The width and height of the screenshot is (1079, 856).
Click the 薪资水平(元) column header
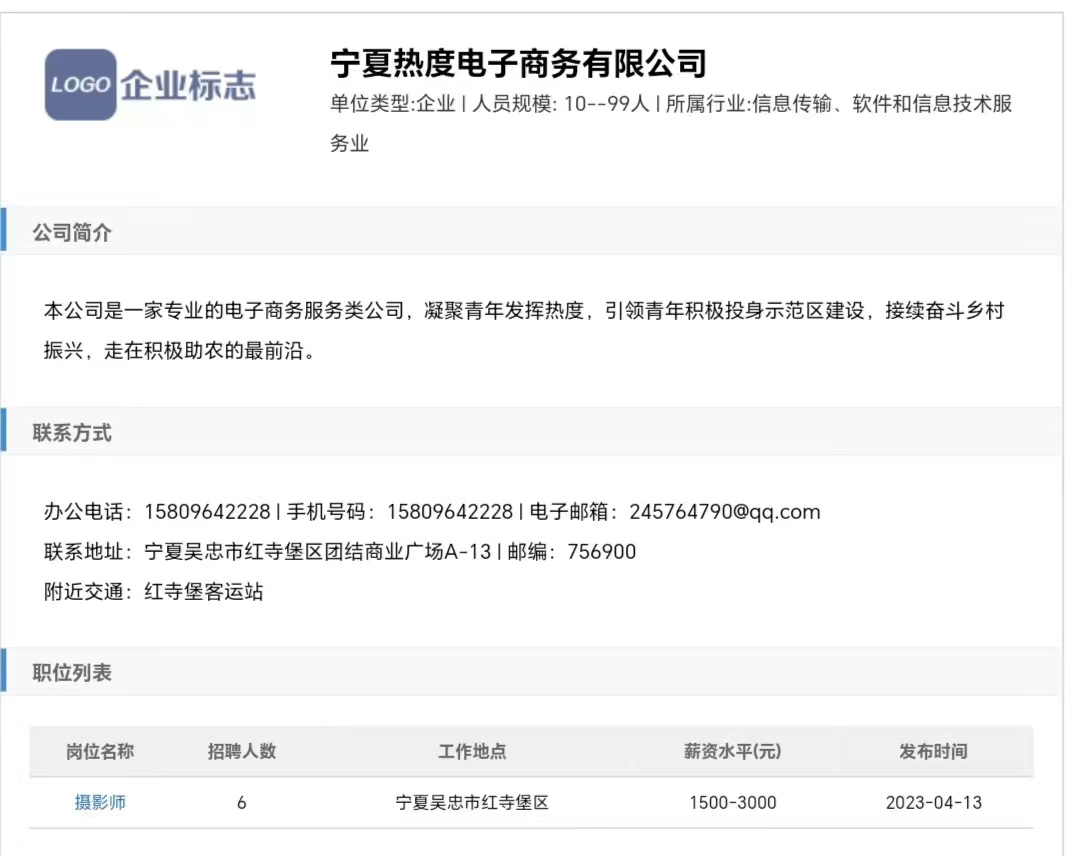pos(732,751)
